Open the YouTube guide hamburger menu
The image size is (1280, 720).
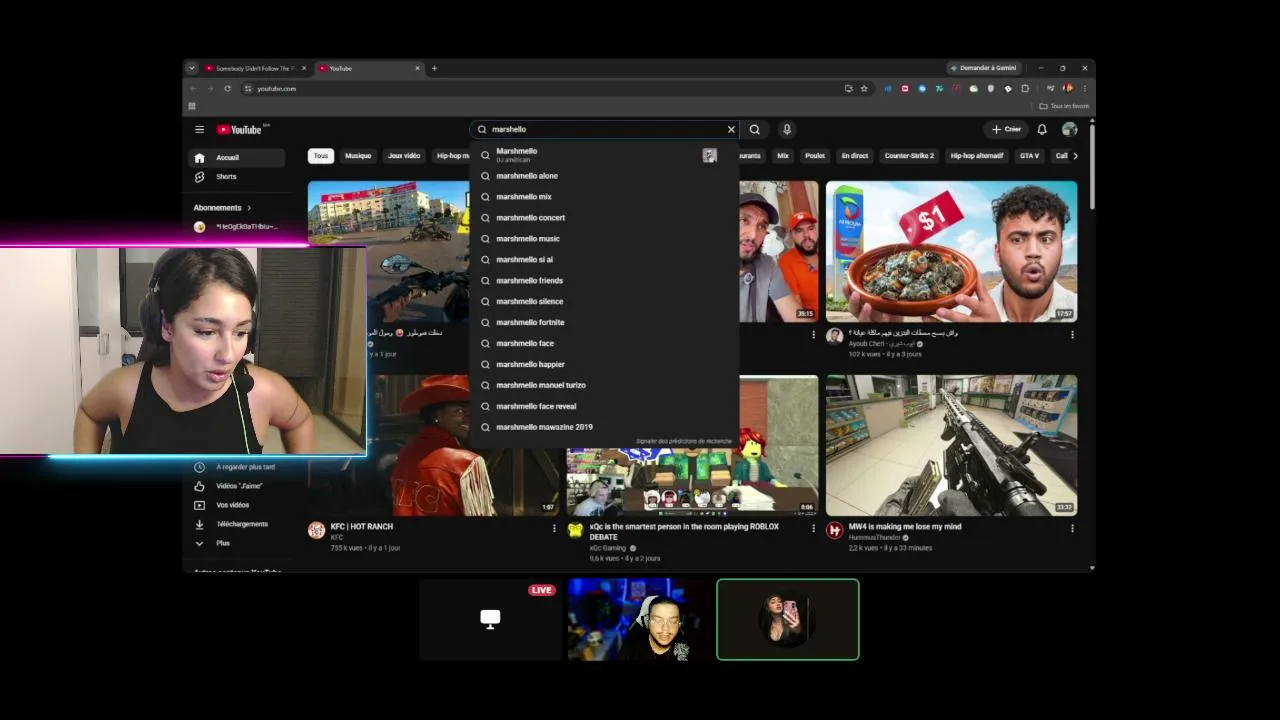click(x=199, y=129)
